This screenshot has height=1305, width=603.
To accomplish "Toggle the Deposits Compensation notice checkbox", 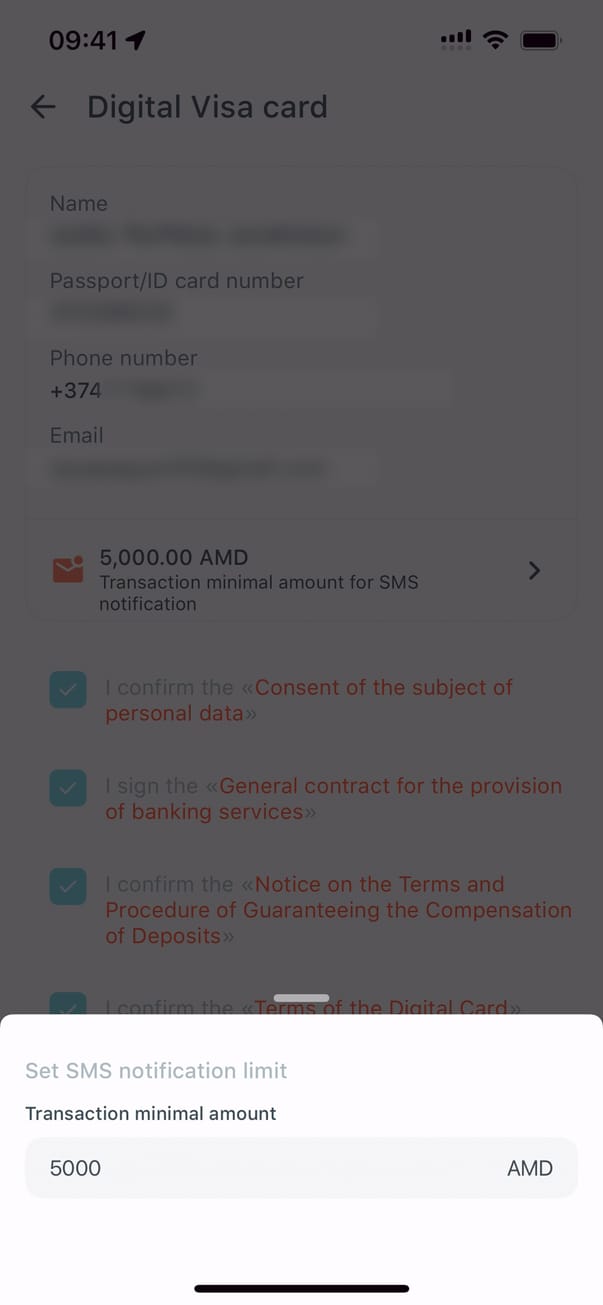I will 68,886.
